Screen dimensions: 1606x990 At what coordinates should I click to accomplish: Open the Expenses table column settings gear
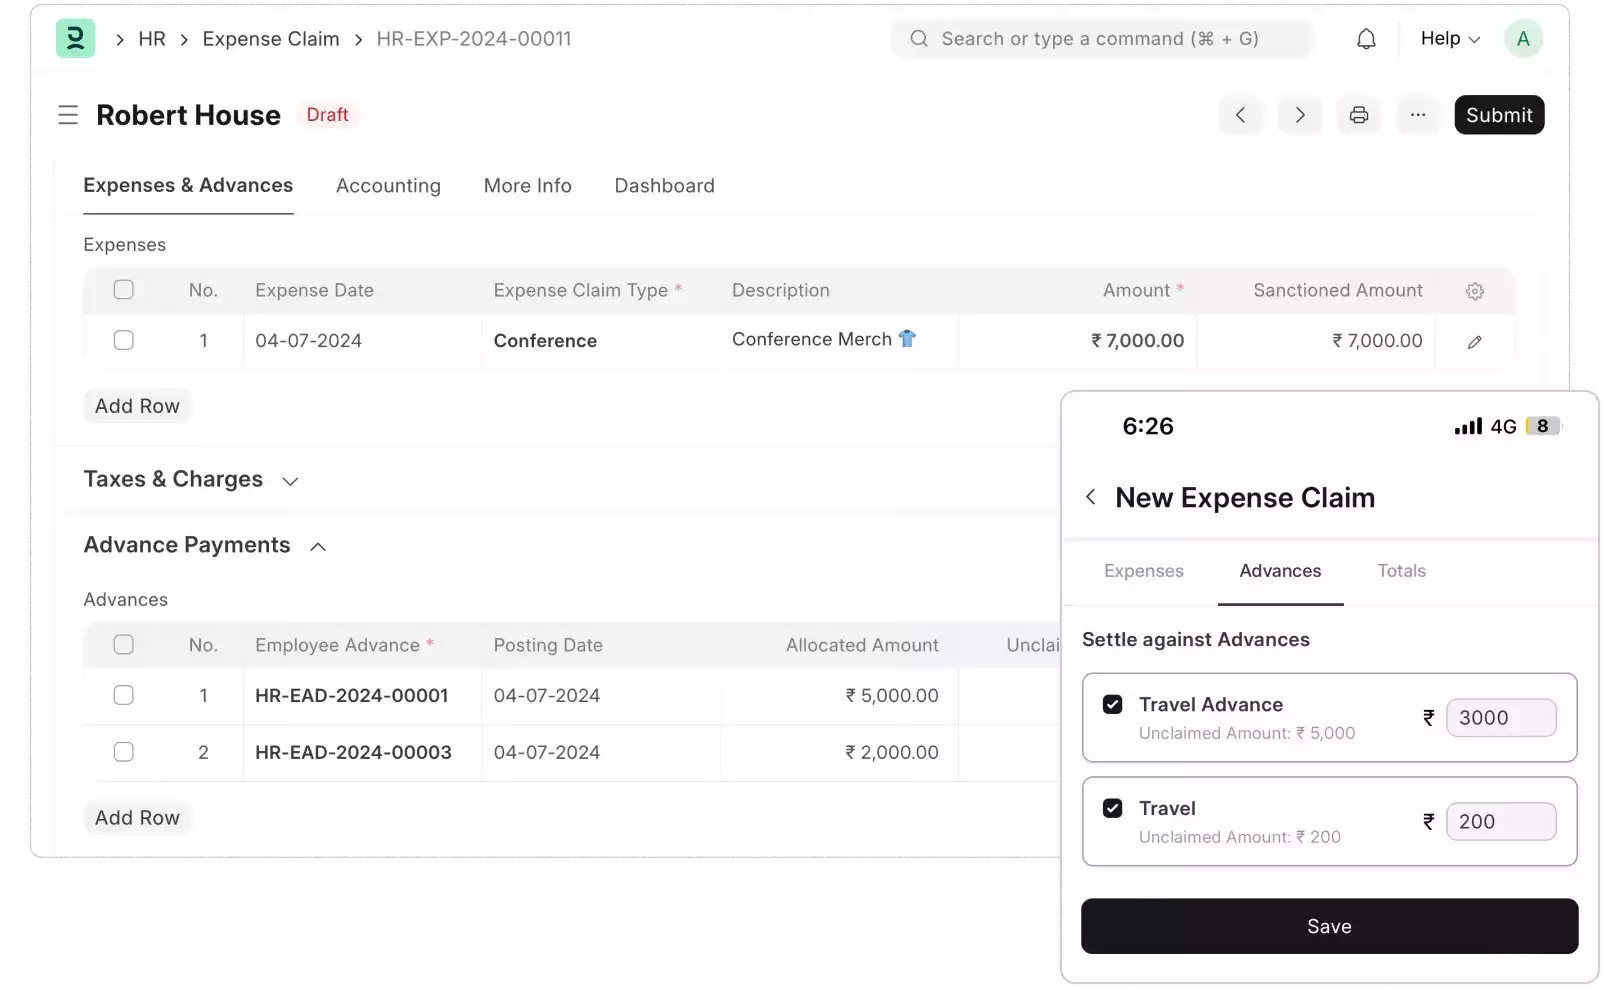[x=1474, y=290]
